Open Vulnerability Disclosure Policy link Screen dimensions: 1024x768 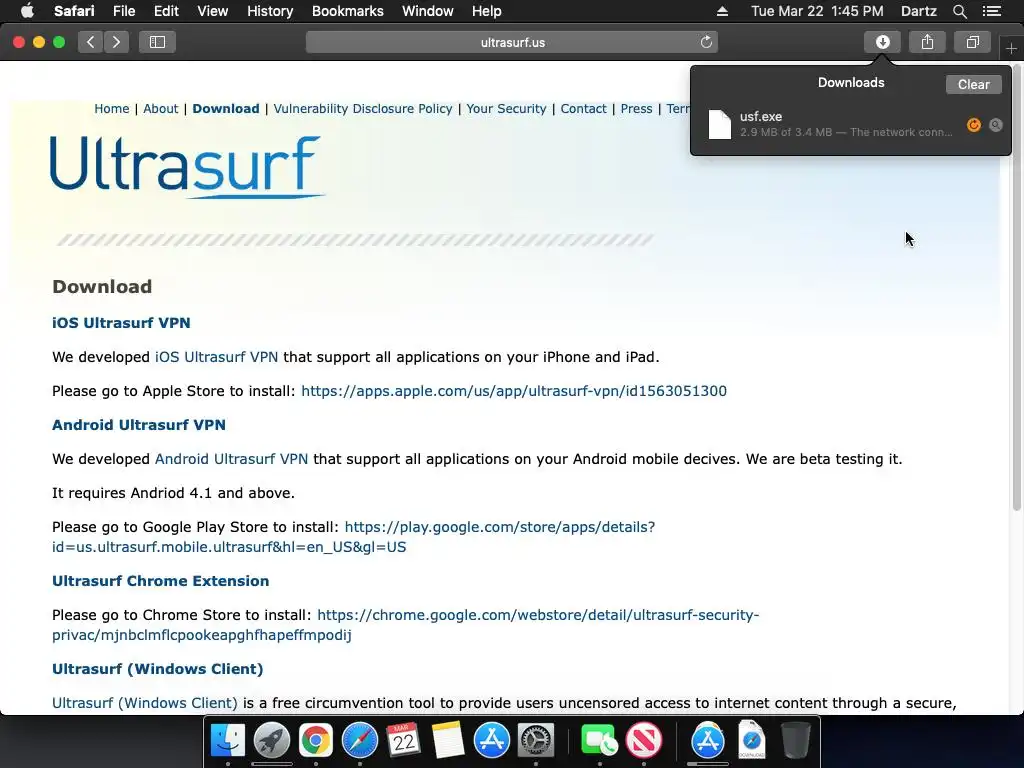pyautogui.click(x=362, y=108)
